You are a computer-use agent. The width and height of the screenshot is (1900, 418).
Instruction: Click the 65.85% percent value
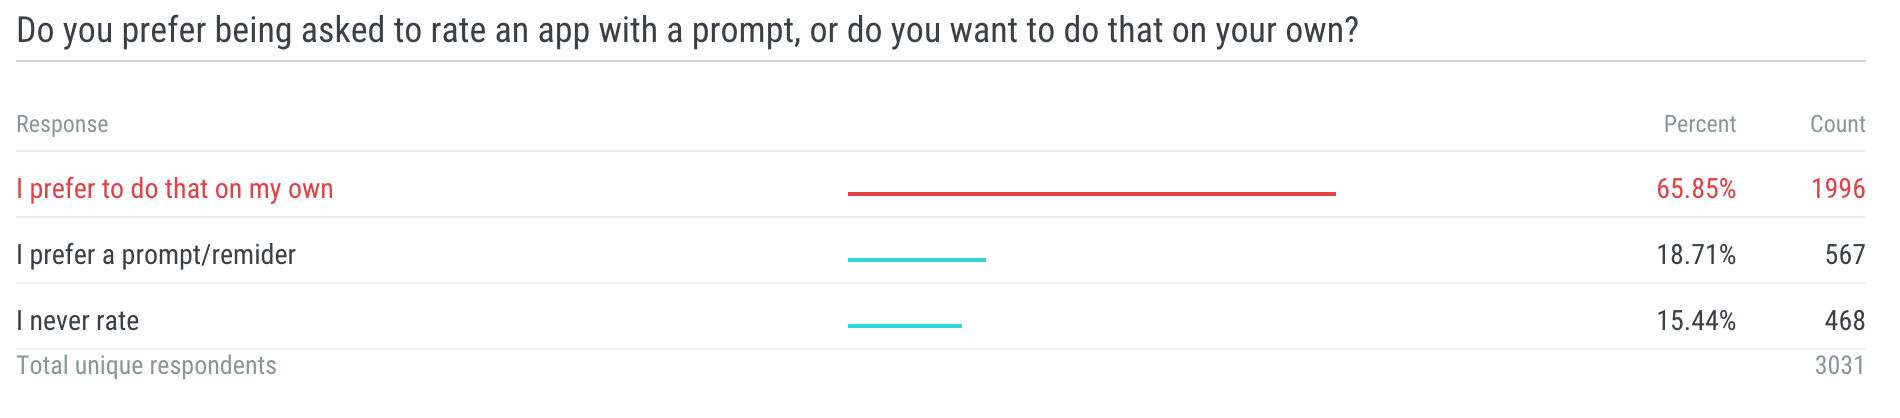point(1696,189)
